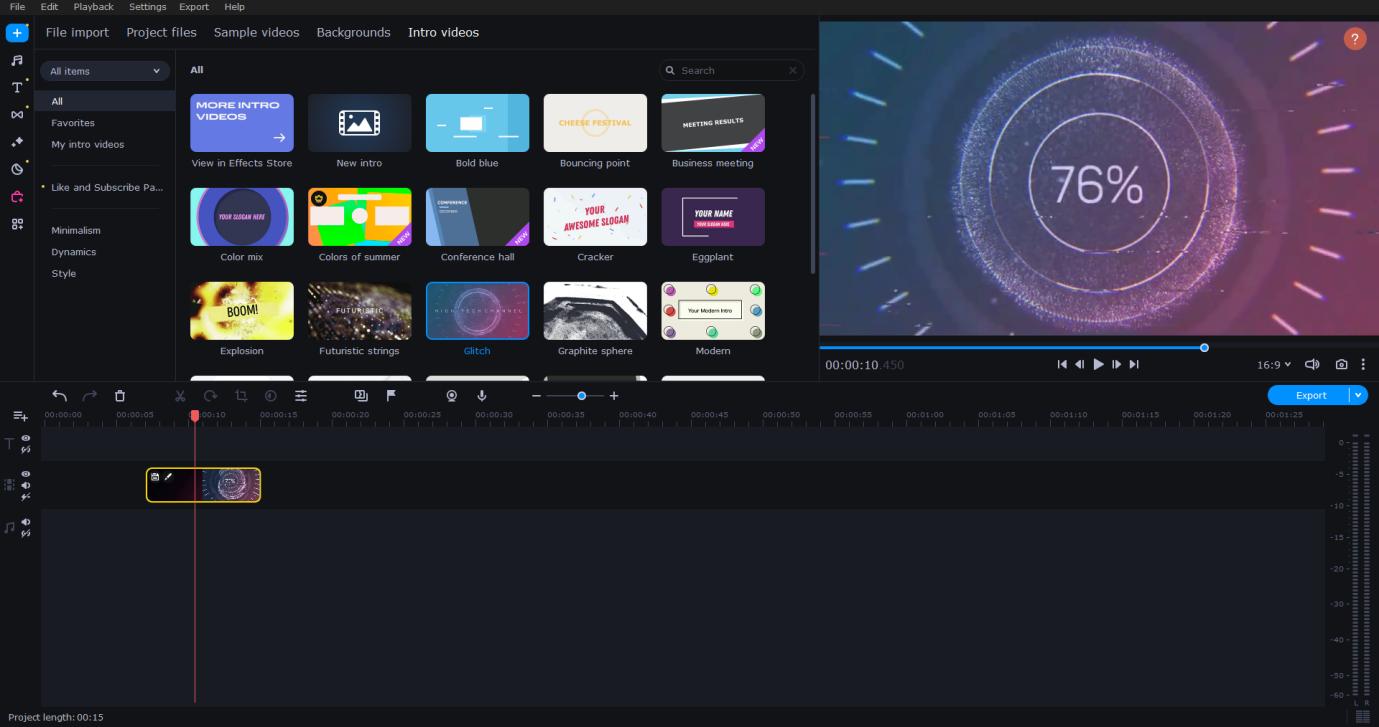
Task: Open the Like and Subscribe pack category
Action: point(106,187)
